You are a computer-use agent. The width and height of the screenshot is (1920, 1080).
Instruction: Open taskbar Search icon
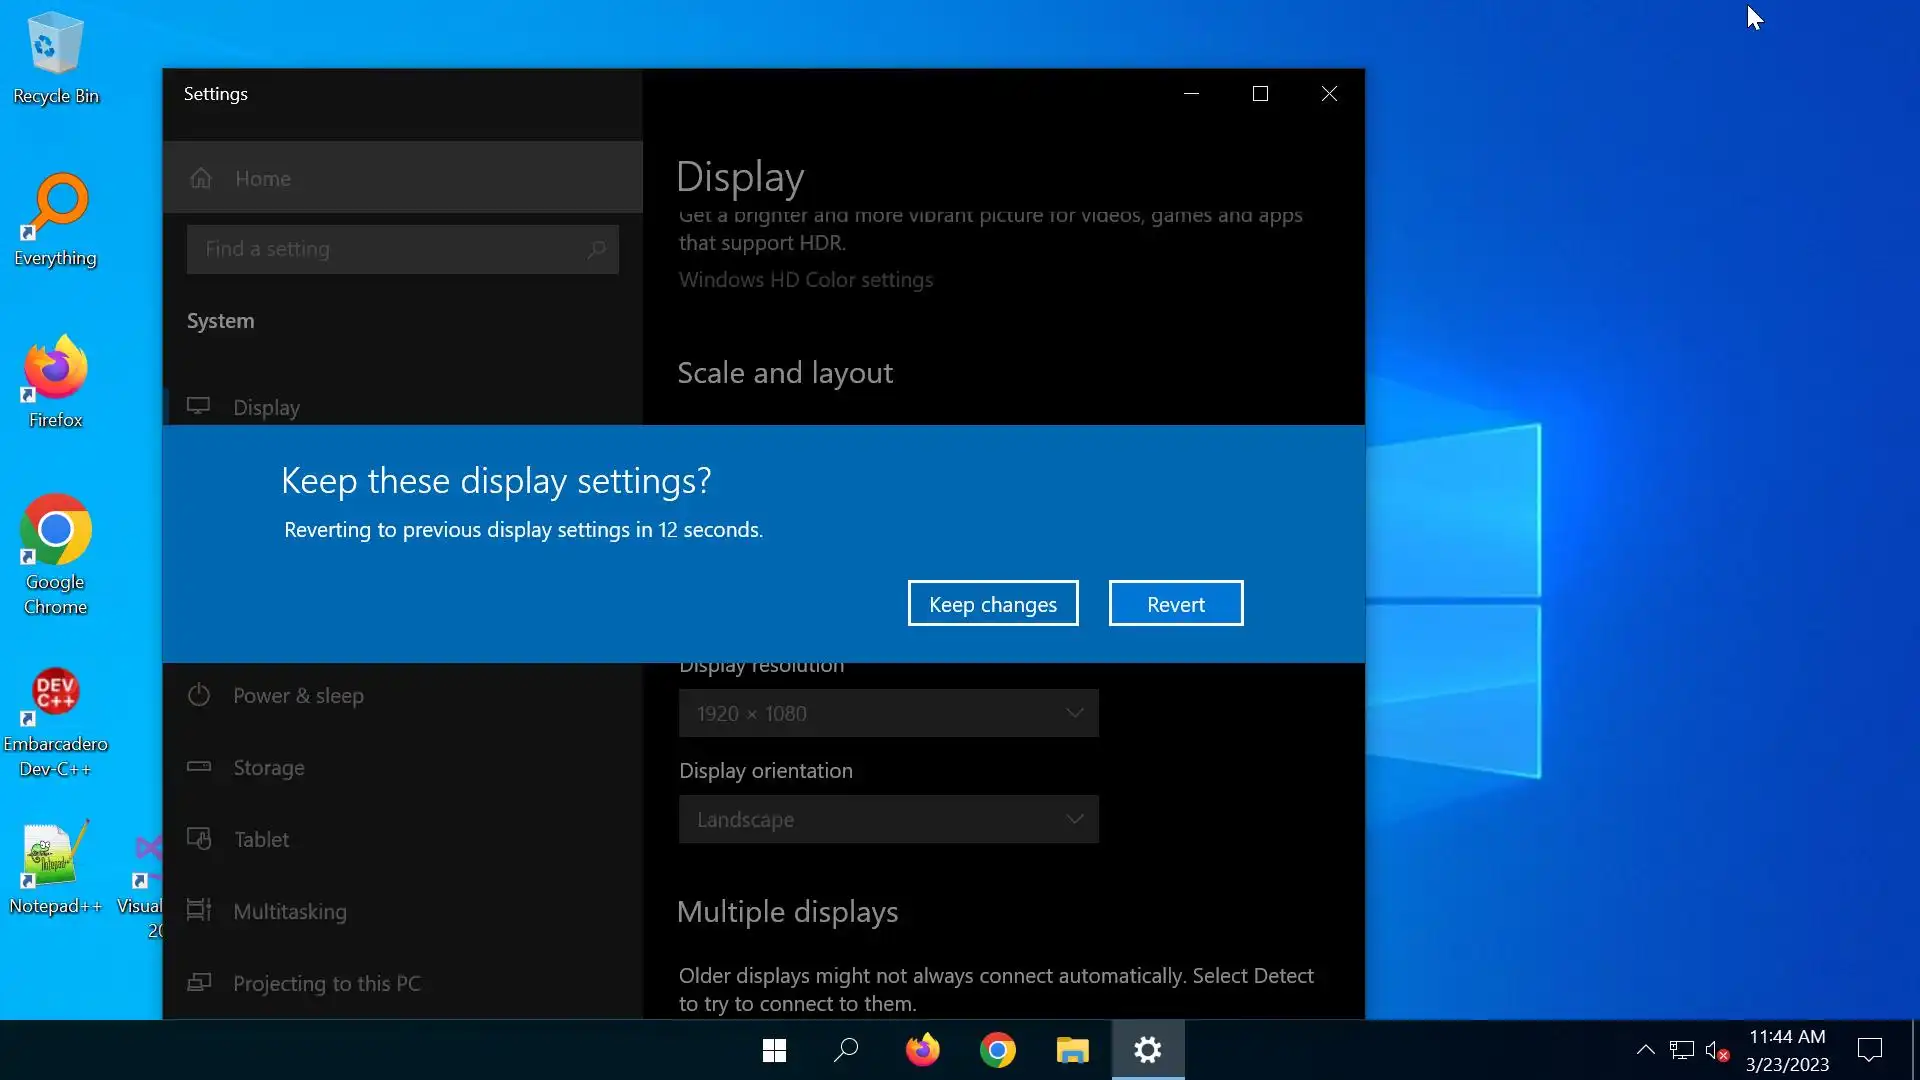(x=846, y=1050)
